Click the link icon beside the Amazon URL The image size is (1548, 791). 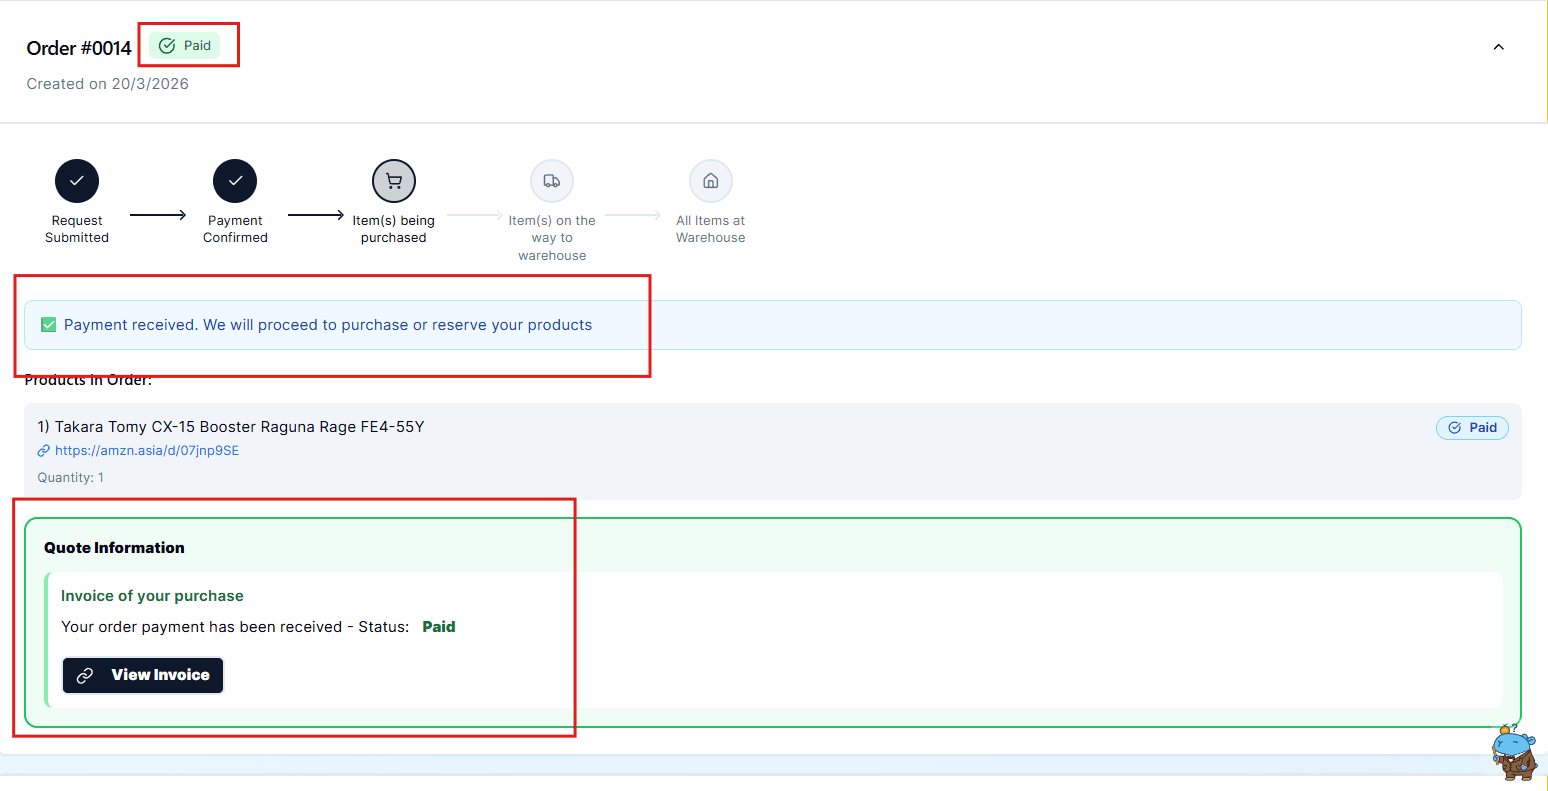click(44, 451)
